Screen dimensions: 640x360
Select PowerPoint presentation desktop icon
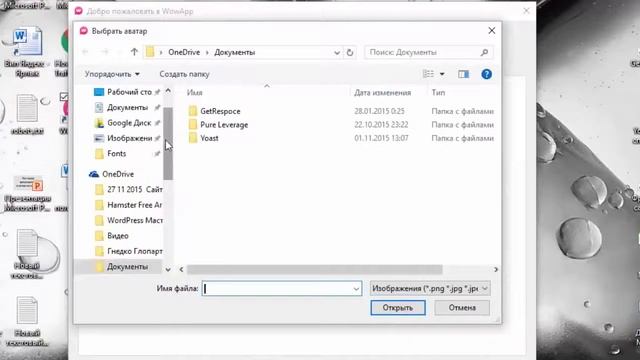click(x=28, y=193)
